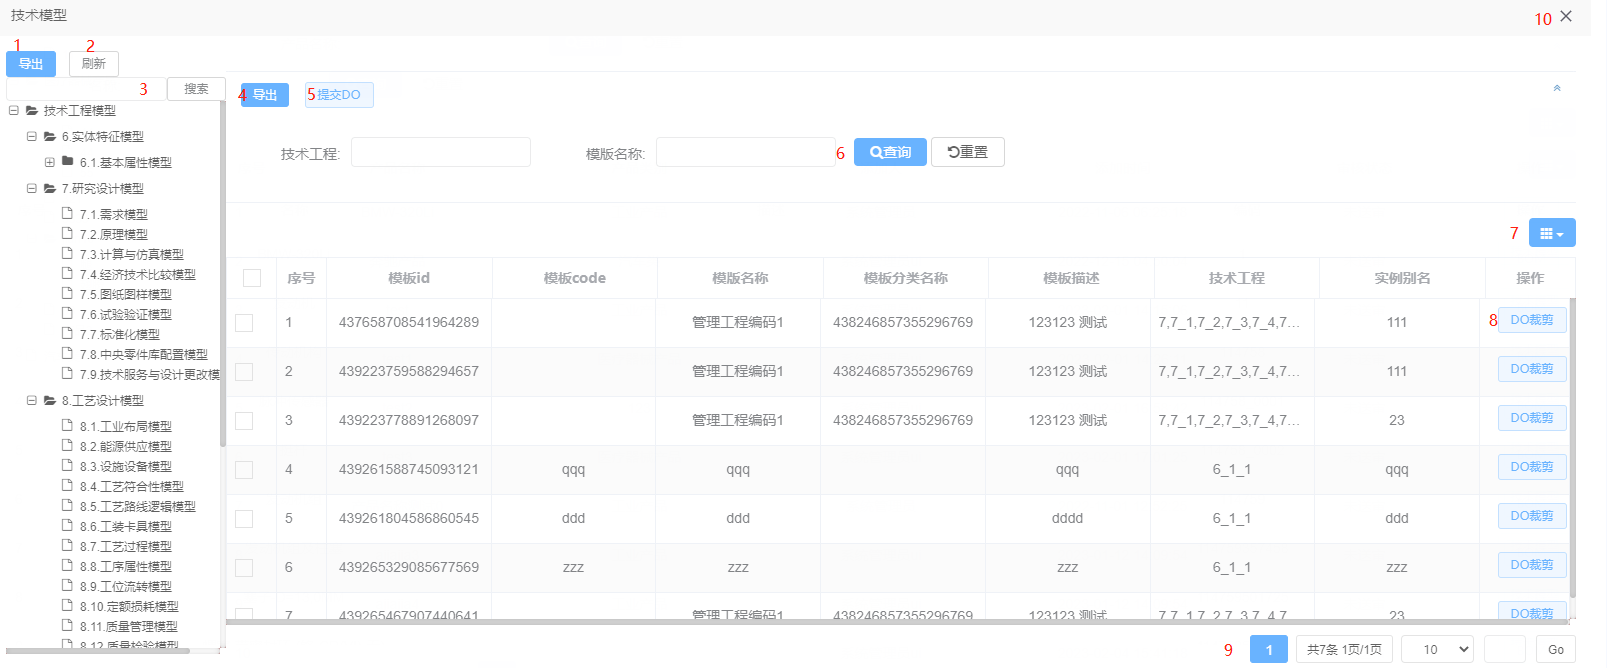The image size is (1607, 668).
Task: Click the 提交DO button
Action: 339,95
